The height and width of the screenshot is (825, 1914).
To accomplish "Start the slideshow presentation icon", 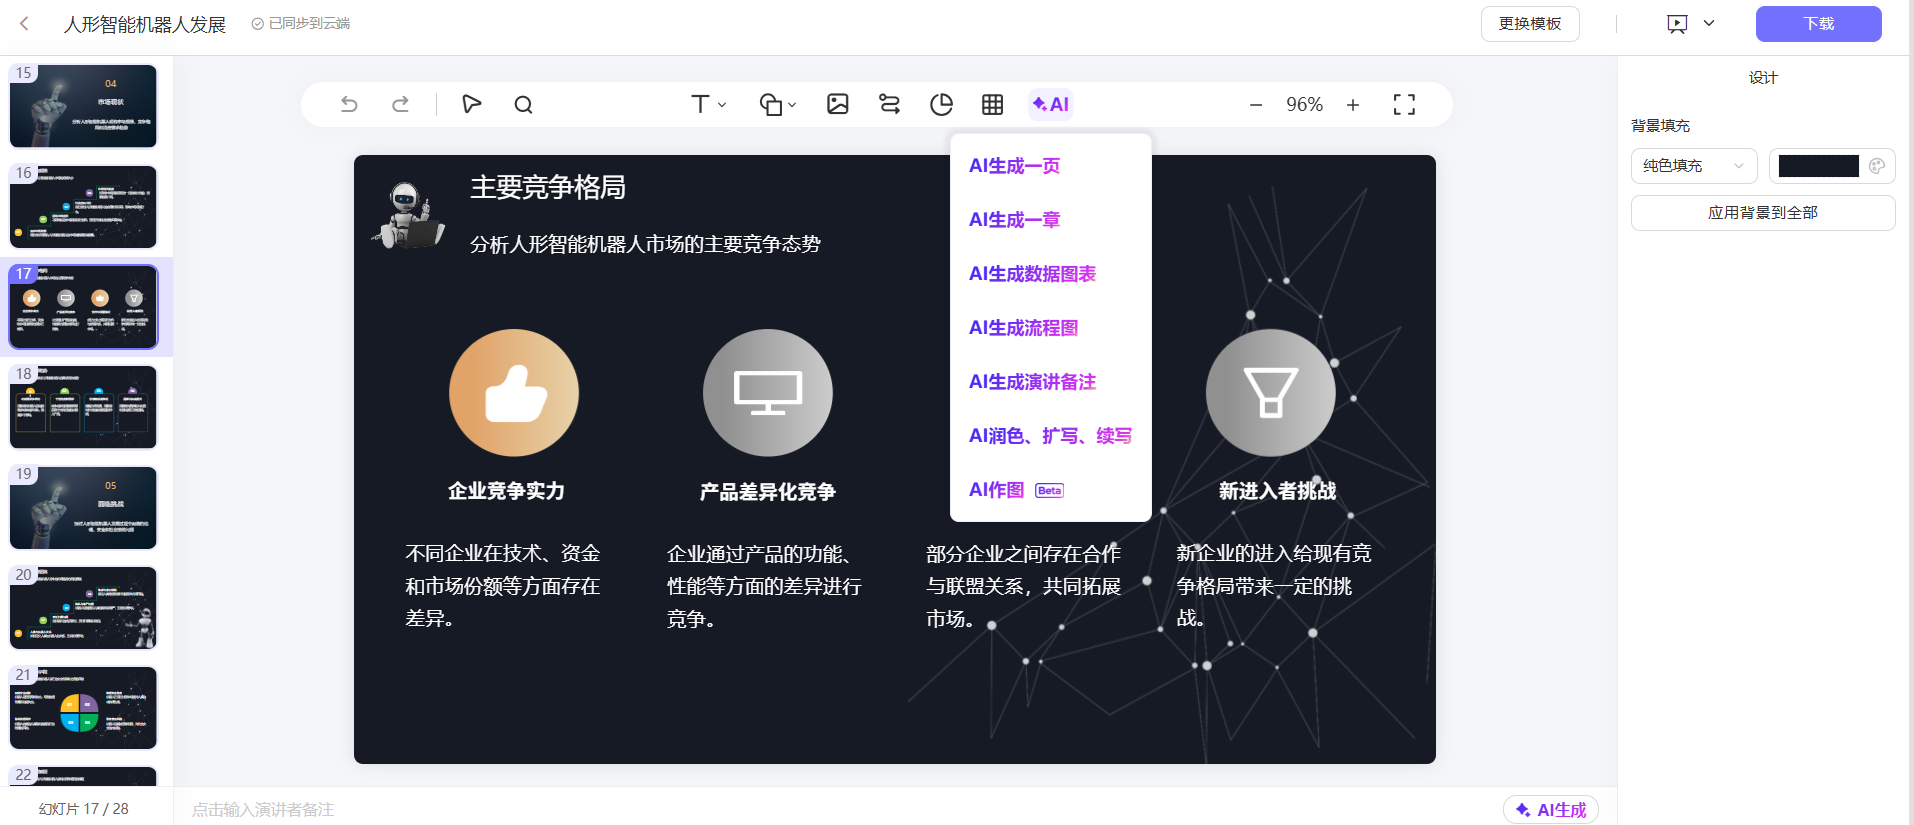I will (1677, 24).
